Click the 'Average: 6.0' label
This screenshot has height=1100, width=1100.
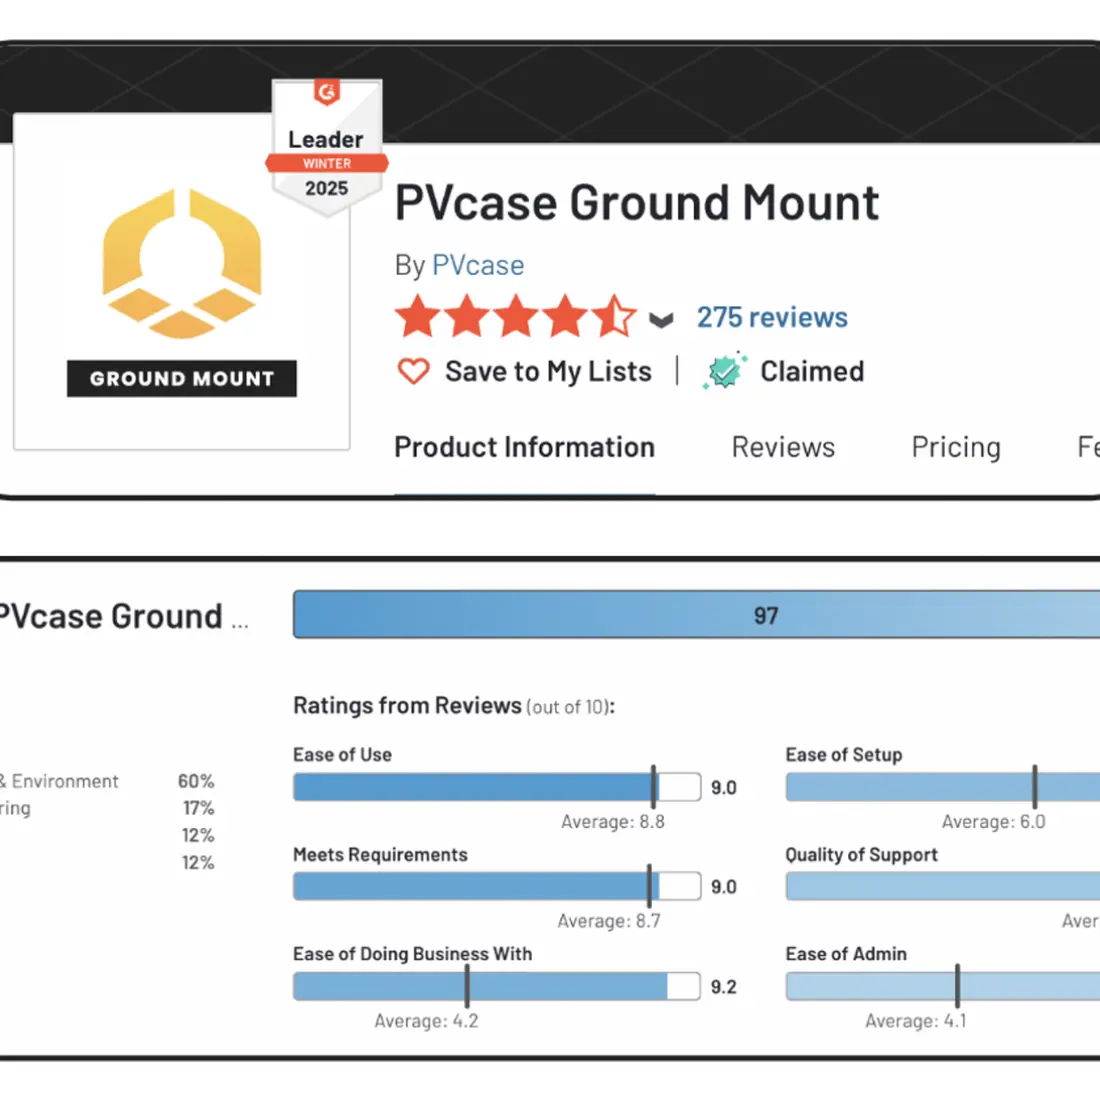coord(993,821)
